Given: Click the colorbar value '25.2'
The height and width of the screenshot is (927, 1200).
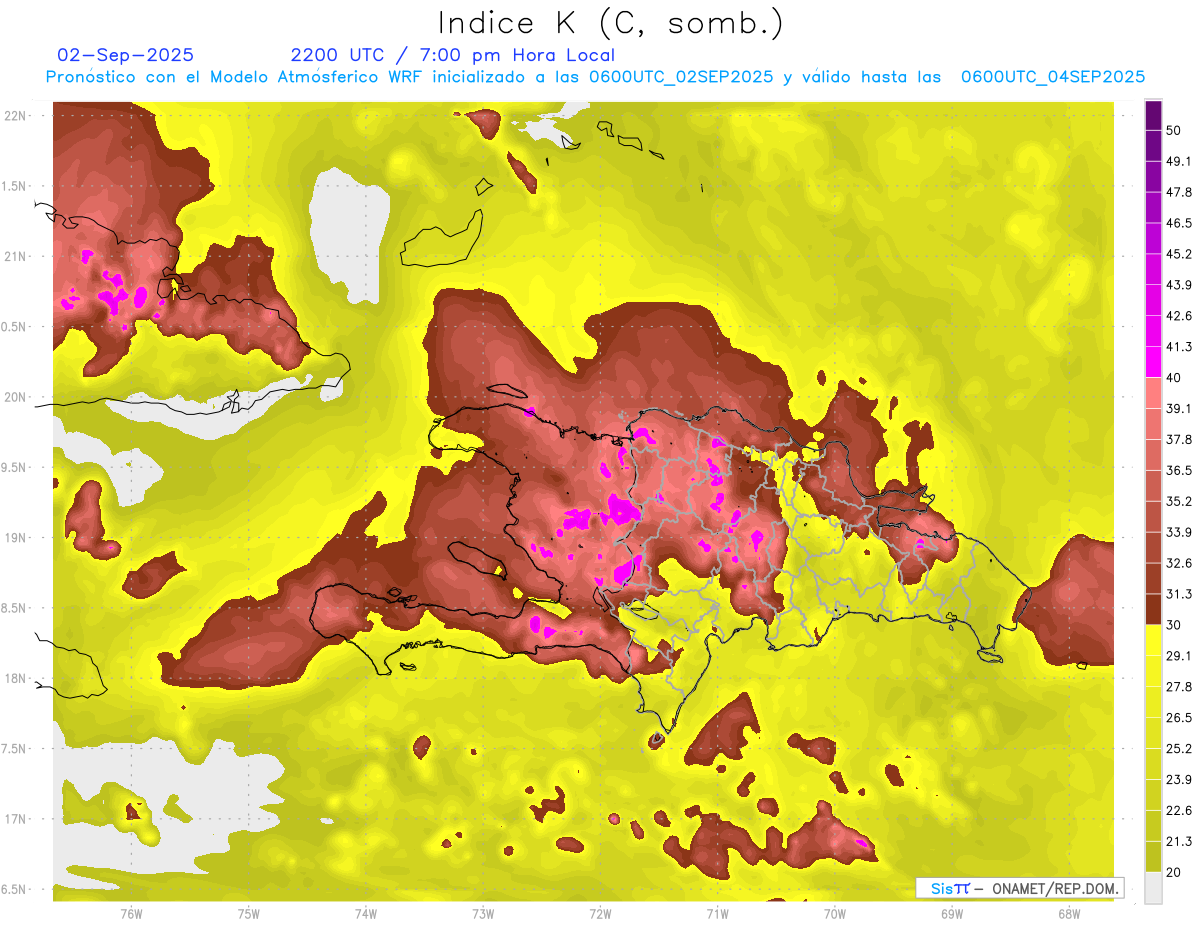Looking at the screenshot, I should (1178, 748).
